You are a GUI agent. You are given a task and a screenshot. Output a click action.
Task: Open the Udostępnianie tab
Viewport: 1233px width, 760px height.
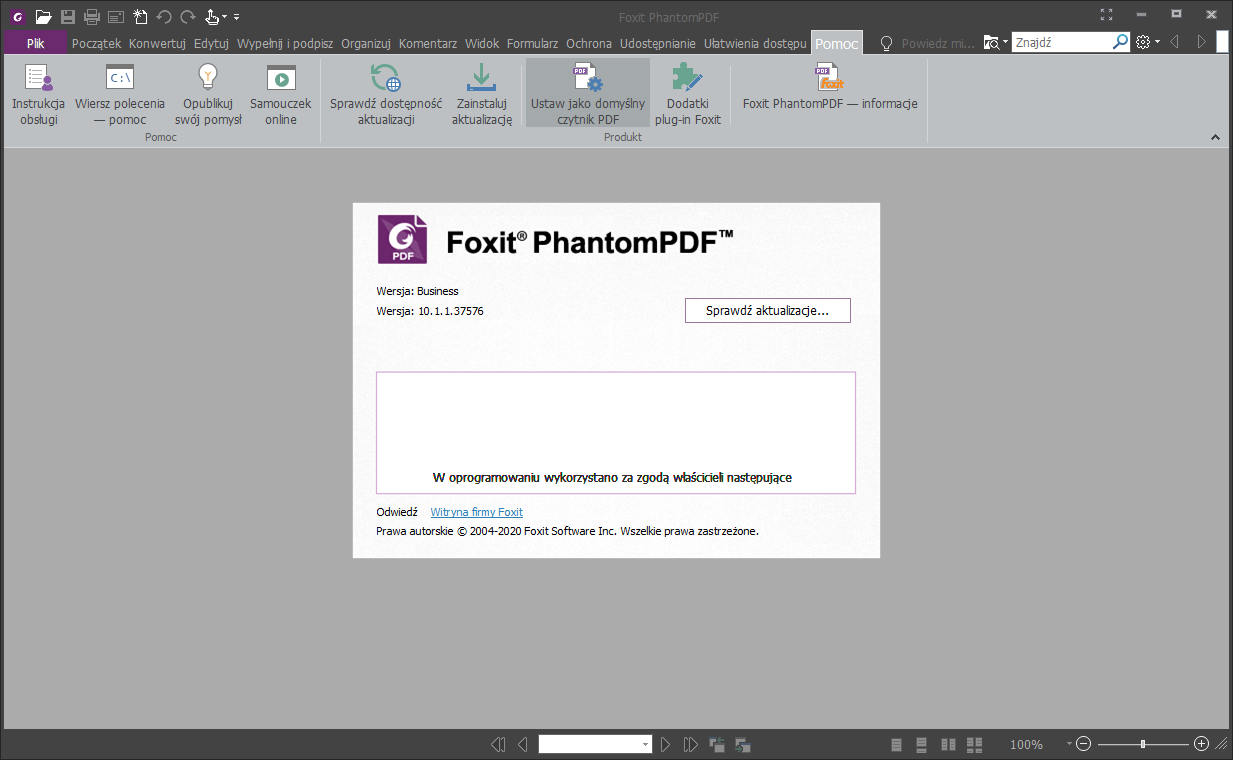pos(658,43)
